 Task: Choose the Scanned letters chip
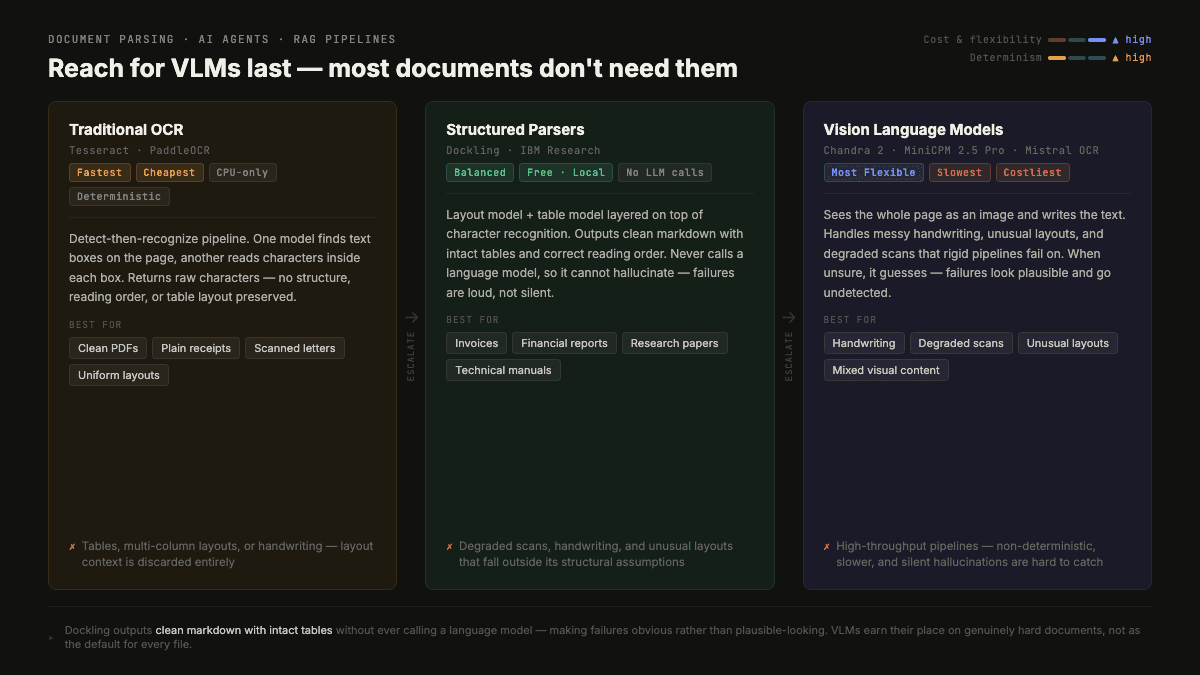295,348
